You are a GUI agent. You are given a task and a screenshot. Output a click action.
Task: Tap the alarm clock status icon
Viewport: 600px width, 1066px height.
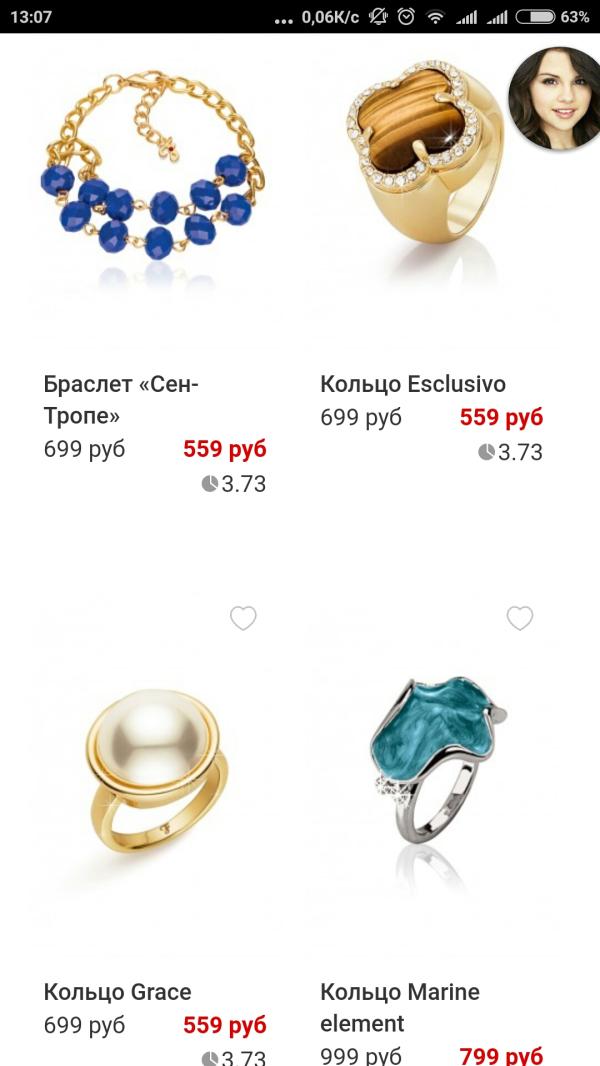pos(406,17)
